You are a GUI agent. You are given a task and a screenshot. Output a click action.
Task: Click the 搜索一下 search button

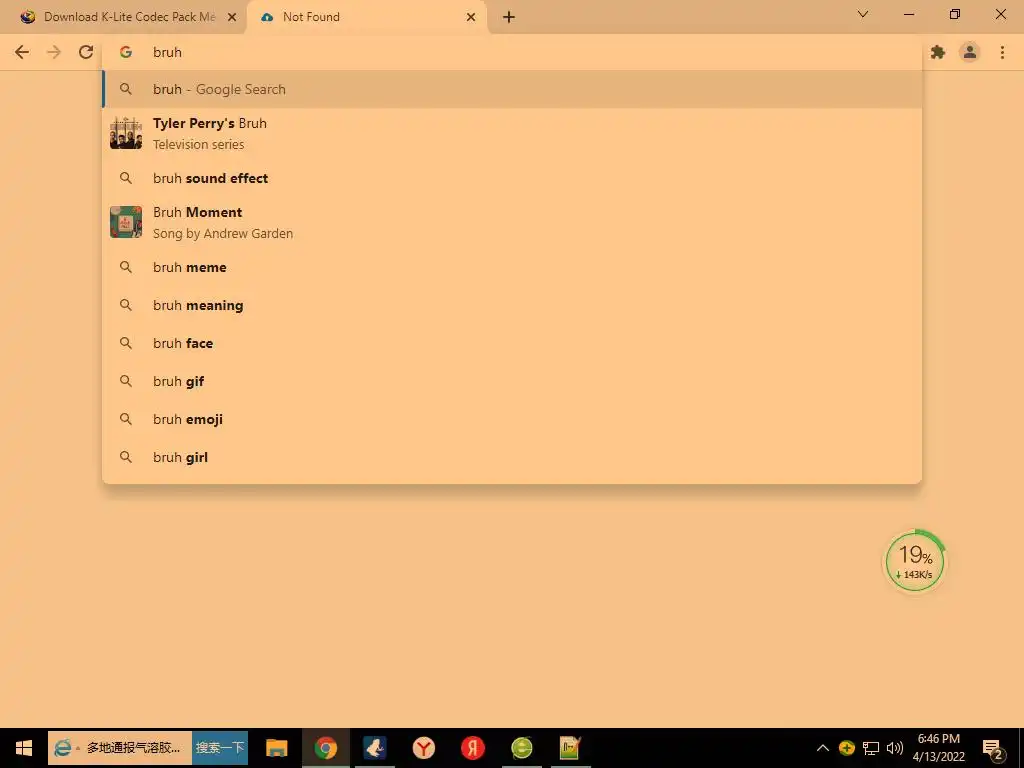pos(220,748)
